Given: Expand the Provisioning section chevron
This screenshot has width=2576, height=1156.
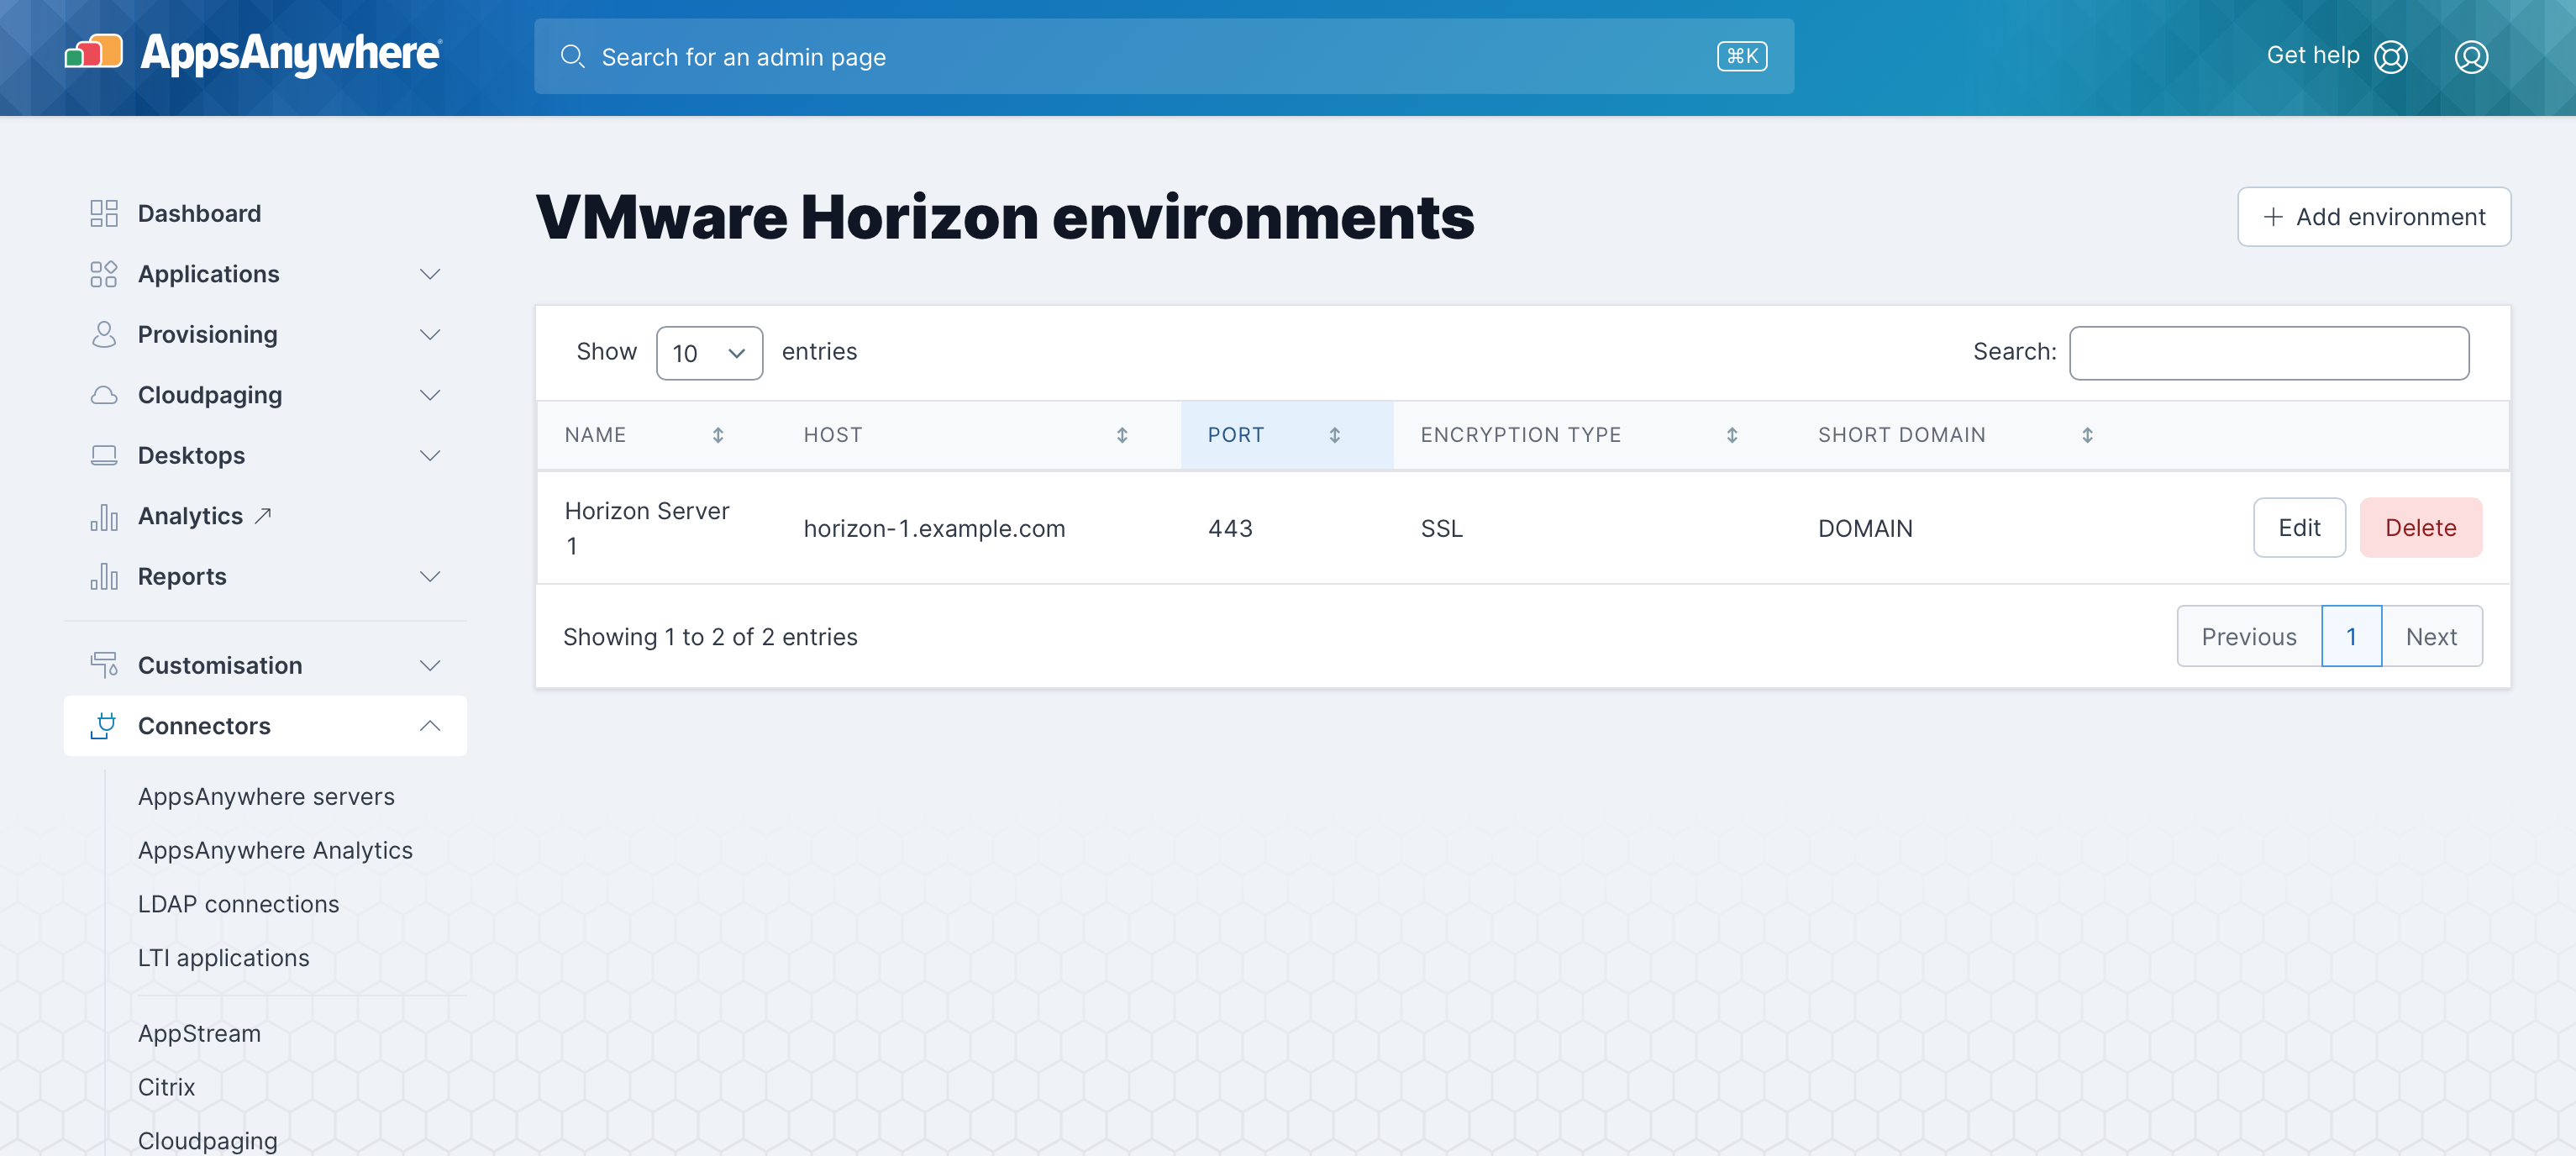Looking at the screenshot, I should coord(430,335).
